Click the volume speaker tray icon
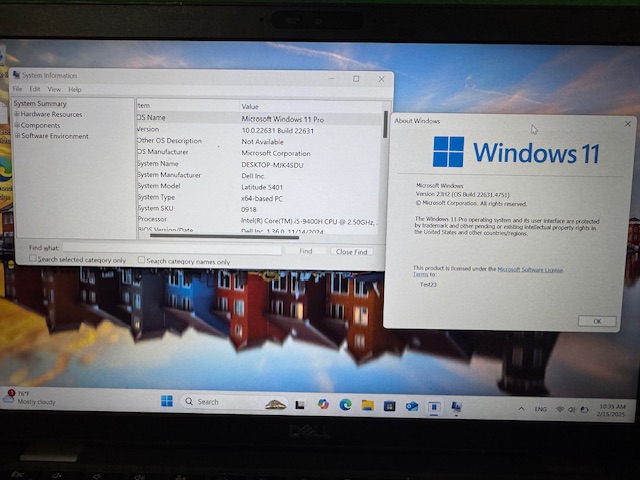The width and height of the screenshot is (640, 480). point(571,409)
